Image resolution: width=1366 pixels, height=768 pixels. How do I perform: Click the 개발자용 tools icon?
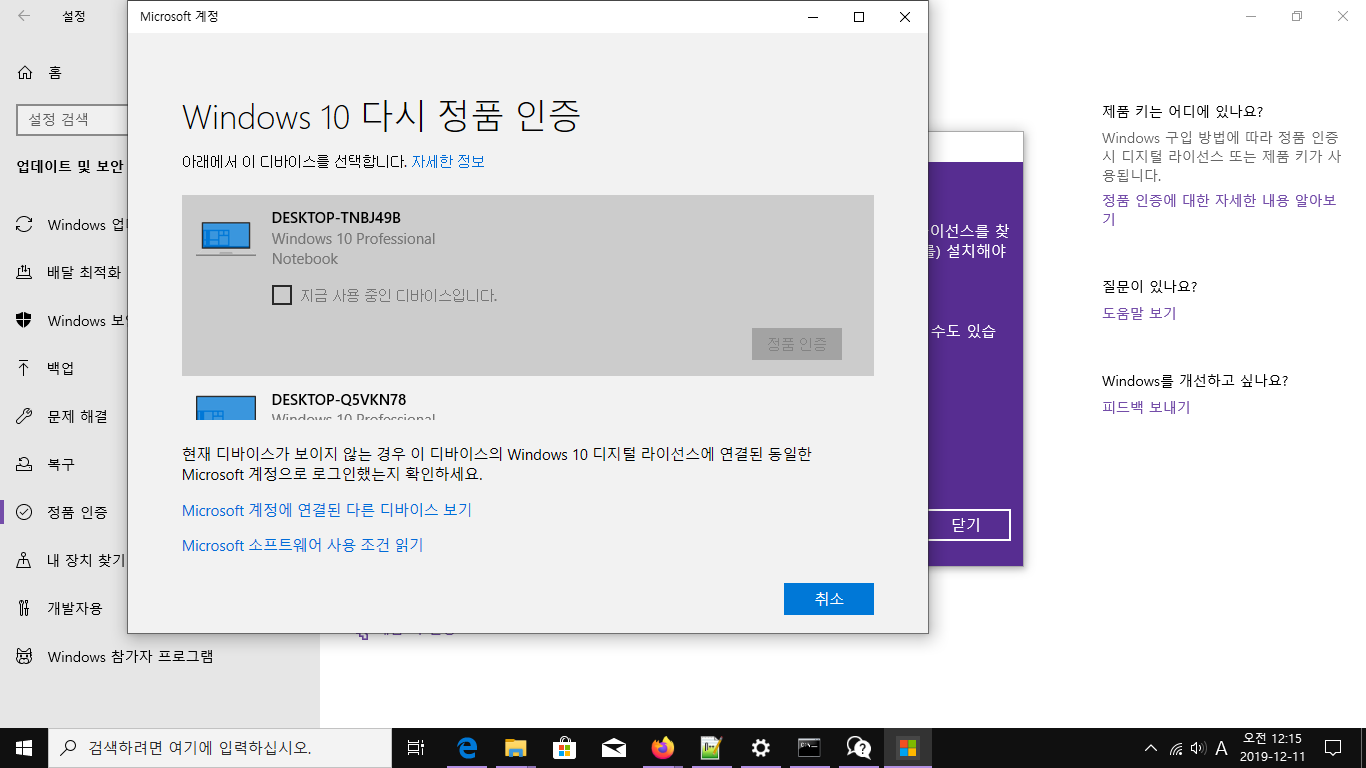coord(24,608)
